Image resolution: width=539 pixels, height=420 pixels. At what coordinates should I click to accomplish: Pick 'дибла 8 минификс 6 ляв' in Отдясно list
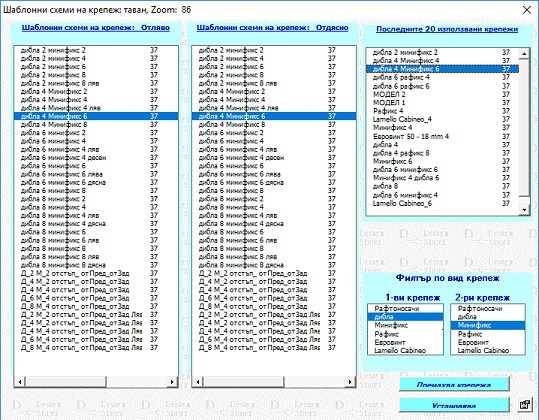click(274, 240)
